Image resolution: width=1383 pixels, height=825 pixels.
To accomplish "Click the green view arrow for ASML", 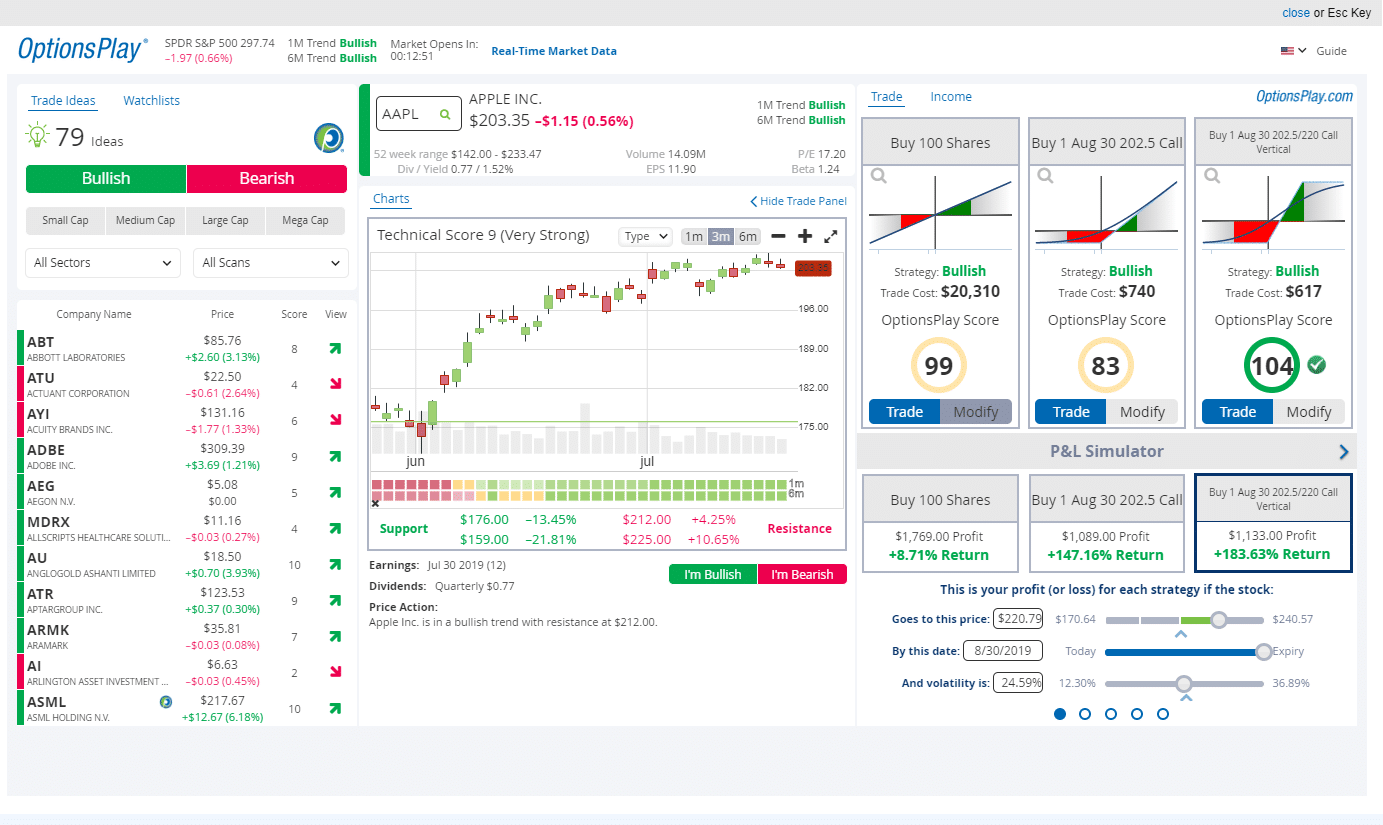I will click(x=335, y=708).
